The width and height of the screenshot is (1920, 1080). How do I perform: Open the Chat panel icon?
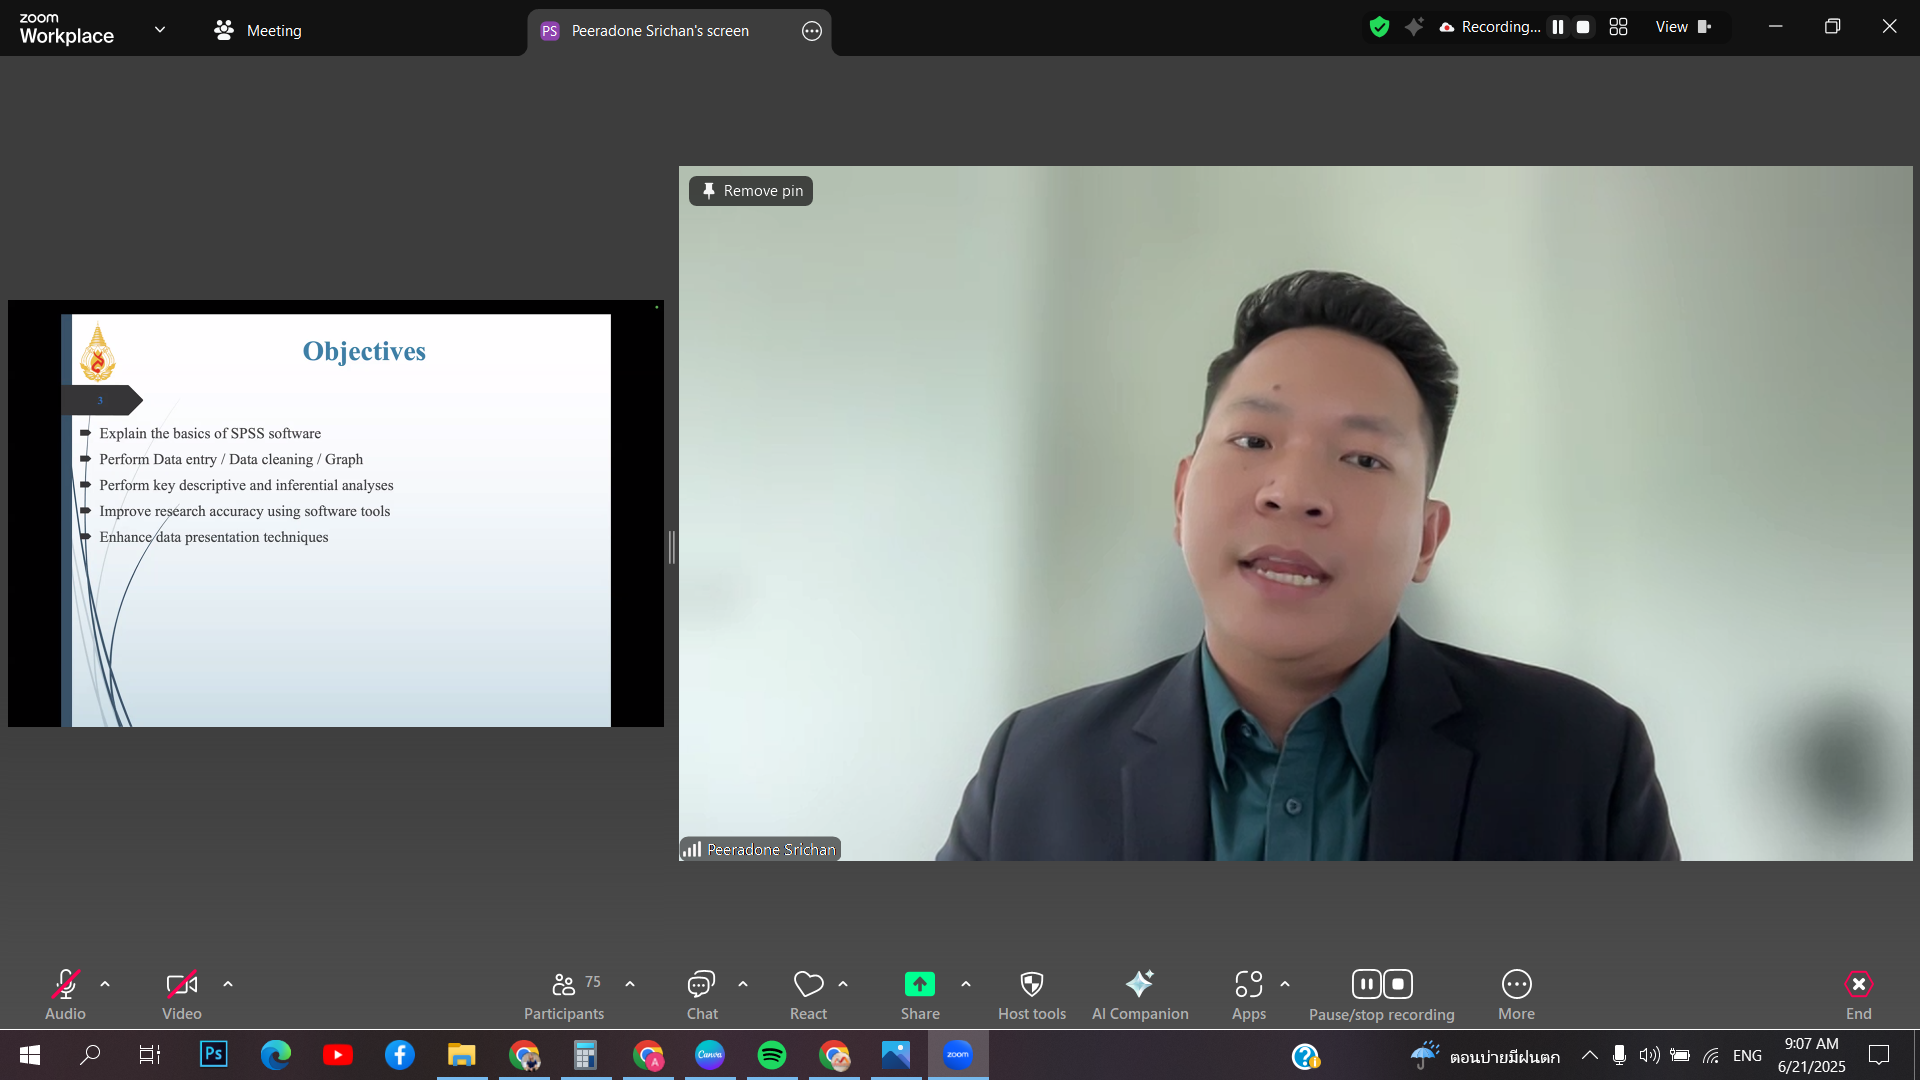[x=701, y=985]
